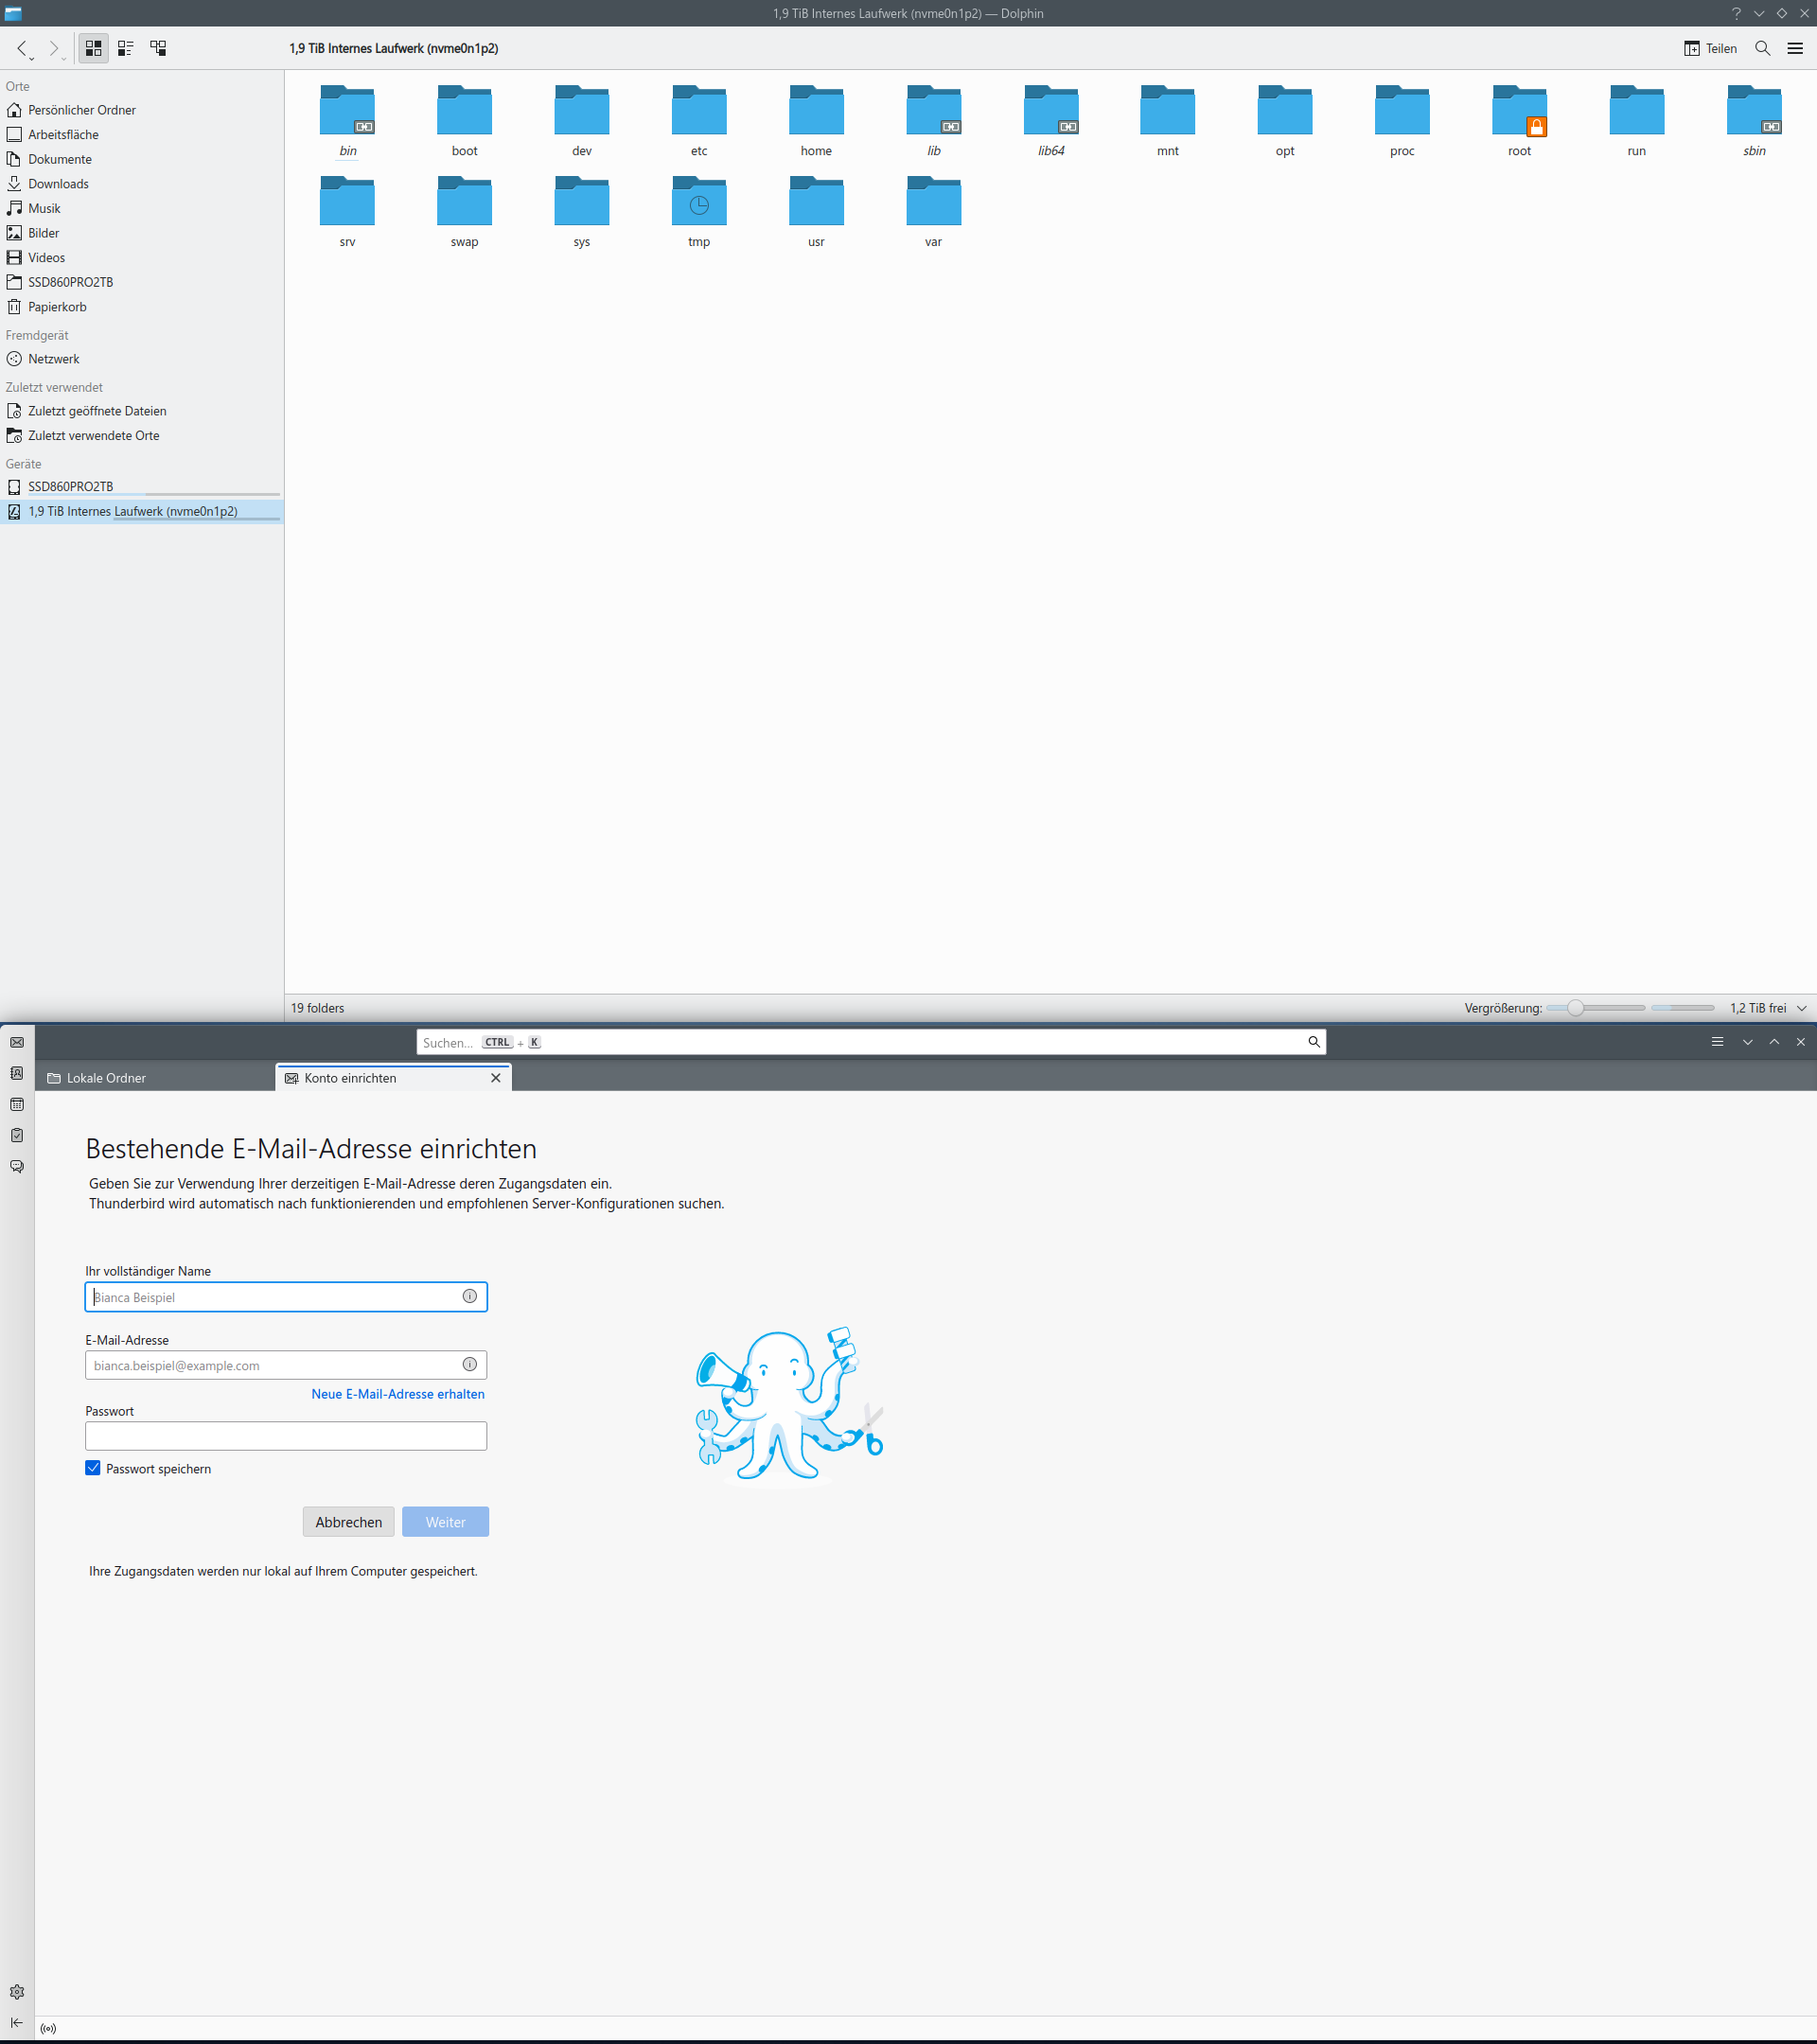The image size is (1817, 2044).
Task: Open the Dolphin hamburger menu
Action: [x=1795, y=48]
